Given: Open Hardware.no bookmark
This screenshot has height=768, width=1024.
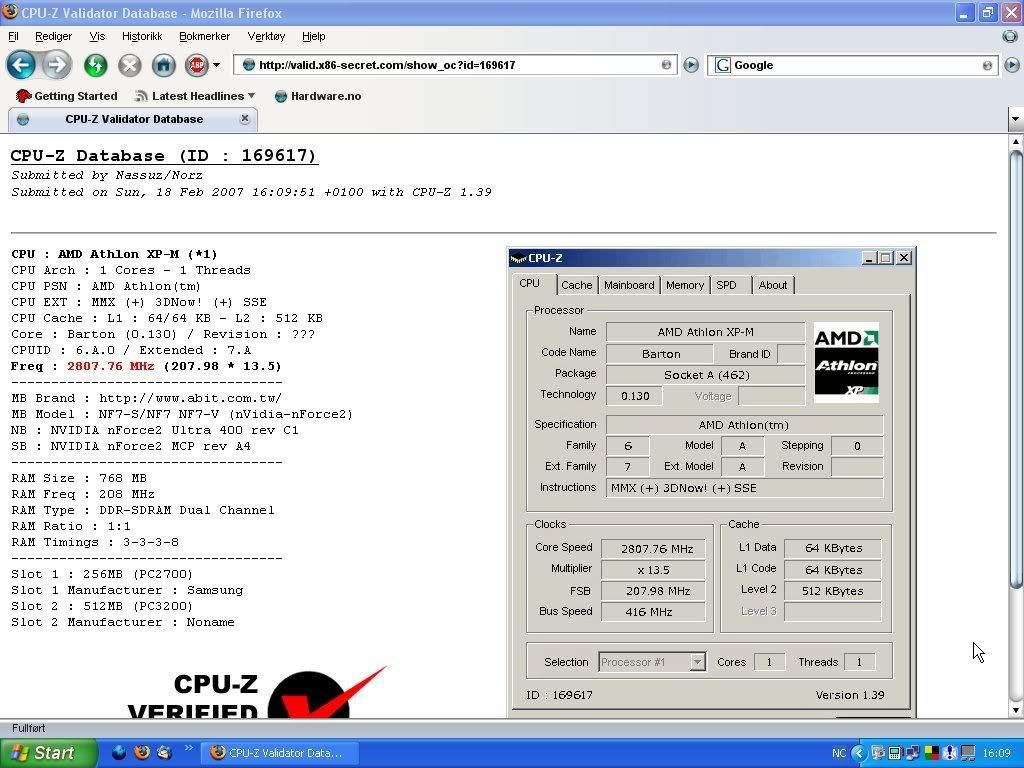Looking at the screenshot, I should [318, 96].
